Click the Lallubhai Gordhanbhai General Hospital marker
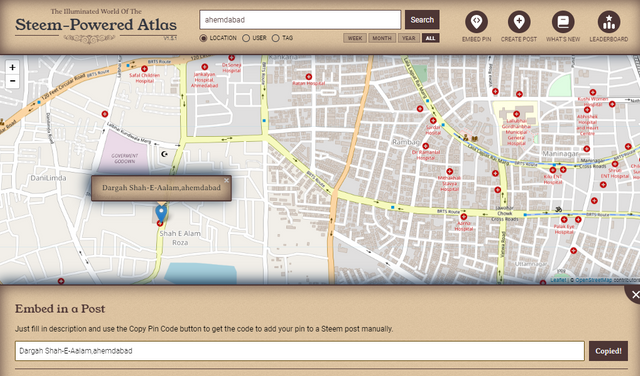Image resolution: width=640 pixels, height=376 pixels. [516, 114]
